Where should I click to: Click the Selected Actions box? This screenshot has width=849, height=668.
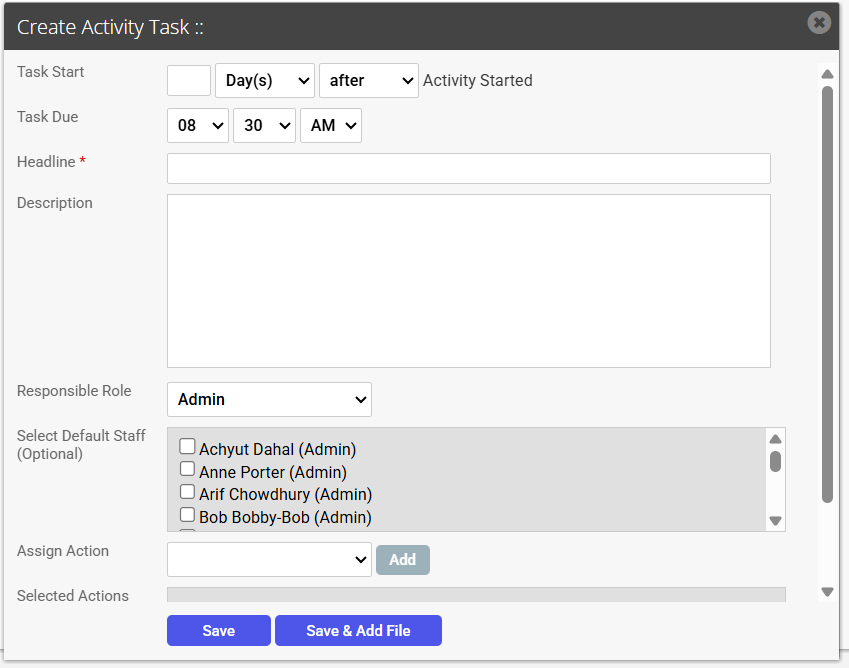[476, 594]
